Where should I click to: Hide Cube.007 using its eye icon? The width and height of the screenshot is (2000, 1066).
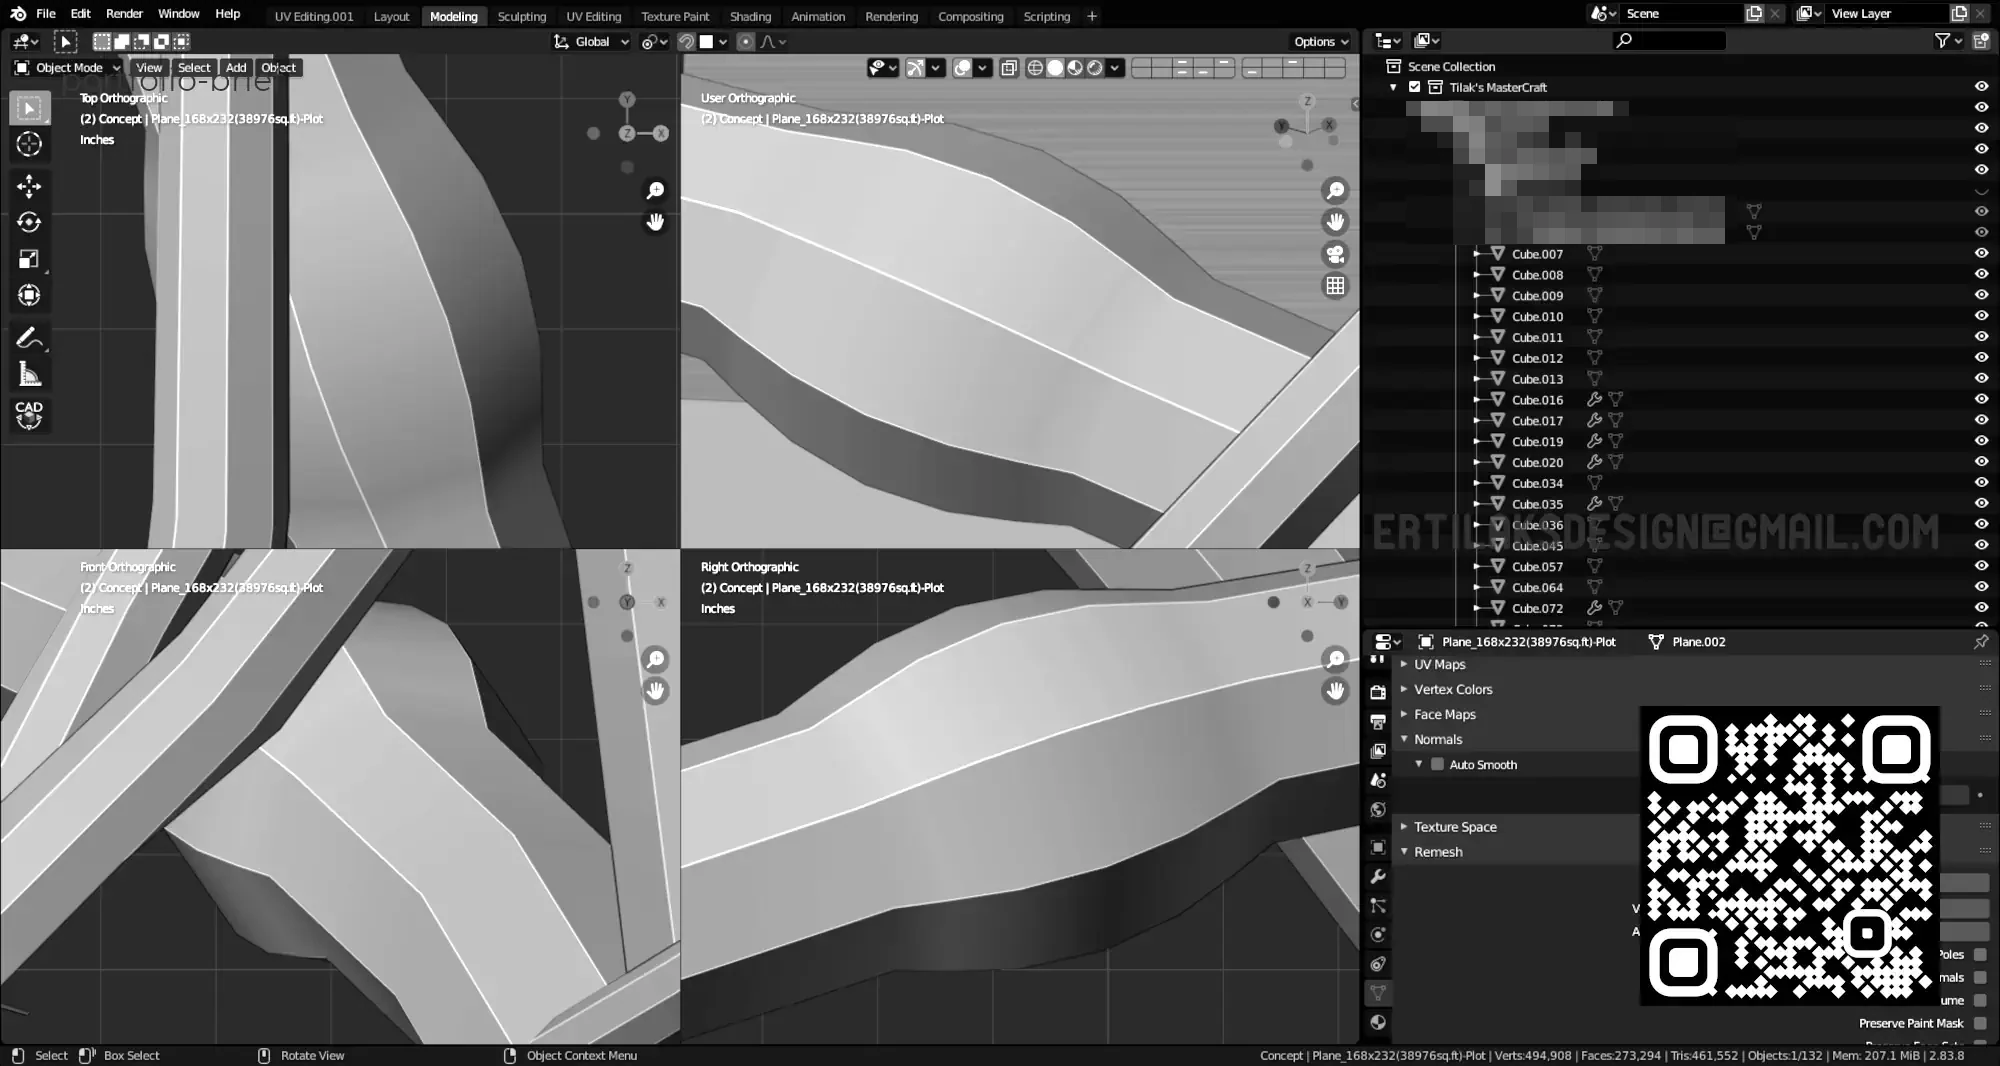point(1980,253)
